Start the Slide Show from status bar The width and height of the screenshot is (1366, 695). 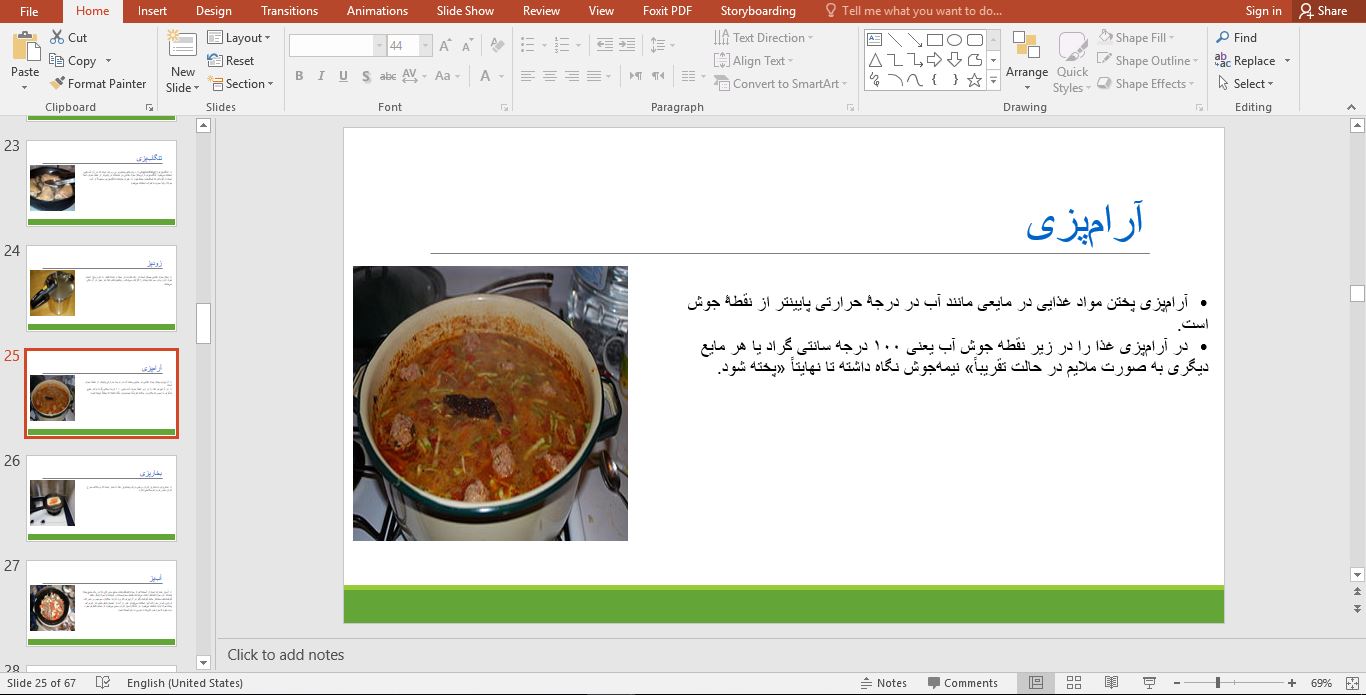(1149, 683)
